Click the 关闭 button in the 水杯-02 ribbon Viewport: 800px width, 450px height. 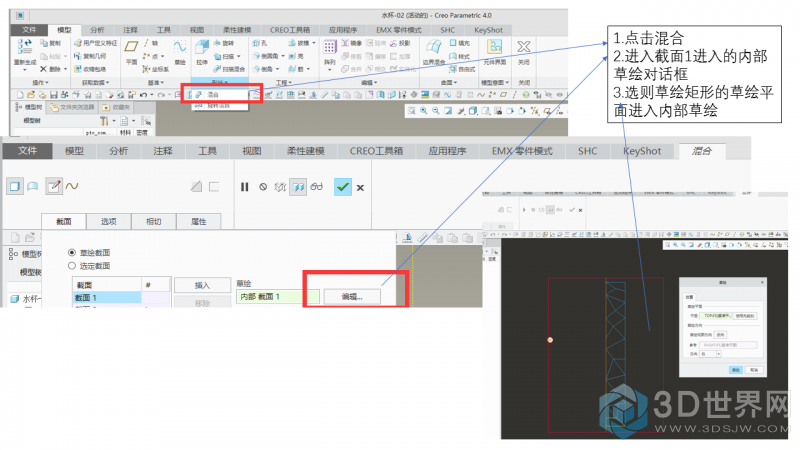tap(523, 53)
